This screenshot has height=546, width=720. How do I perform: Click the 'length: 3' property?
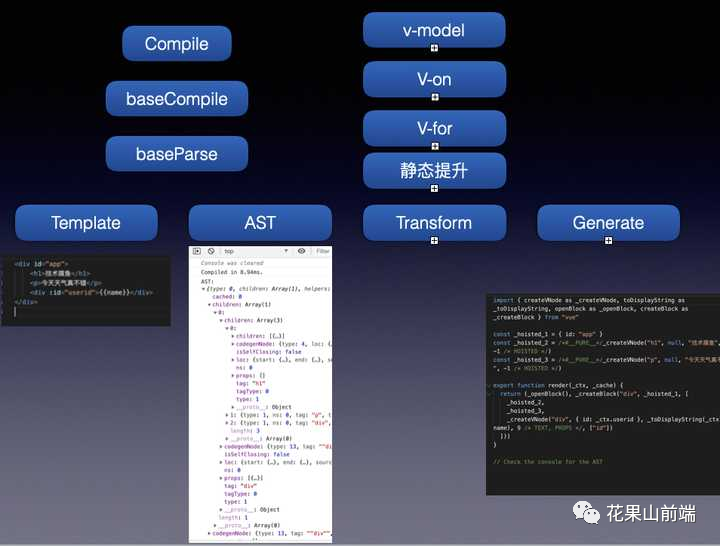[245, 431]
